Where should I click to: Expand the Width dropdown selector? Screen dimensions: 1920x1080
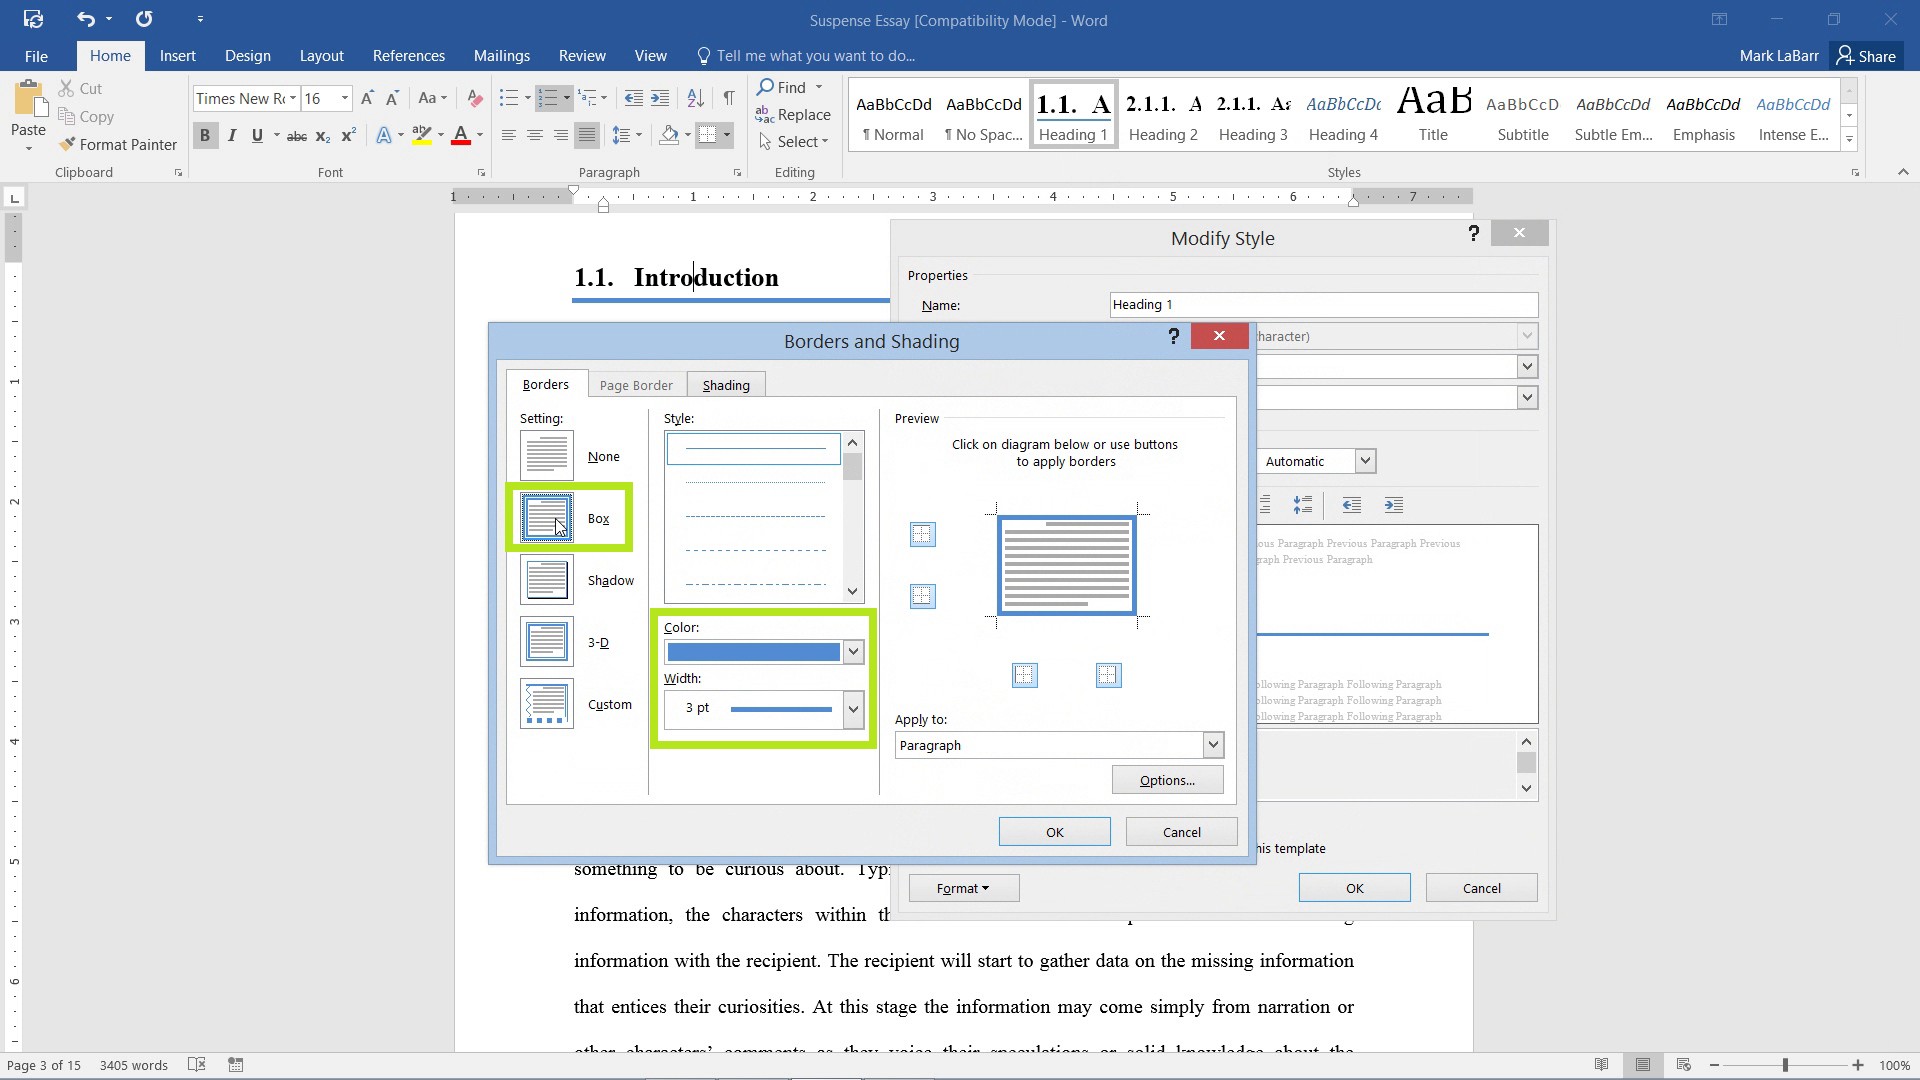pyautogui.click(x=852, y=708)
